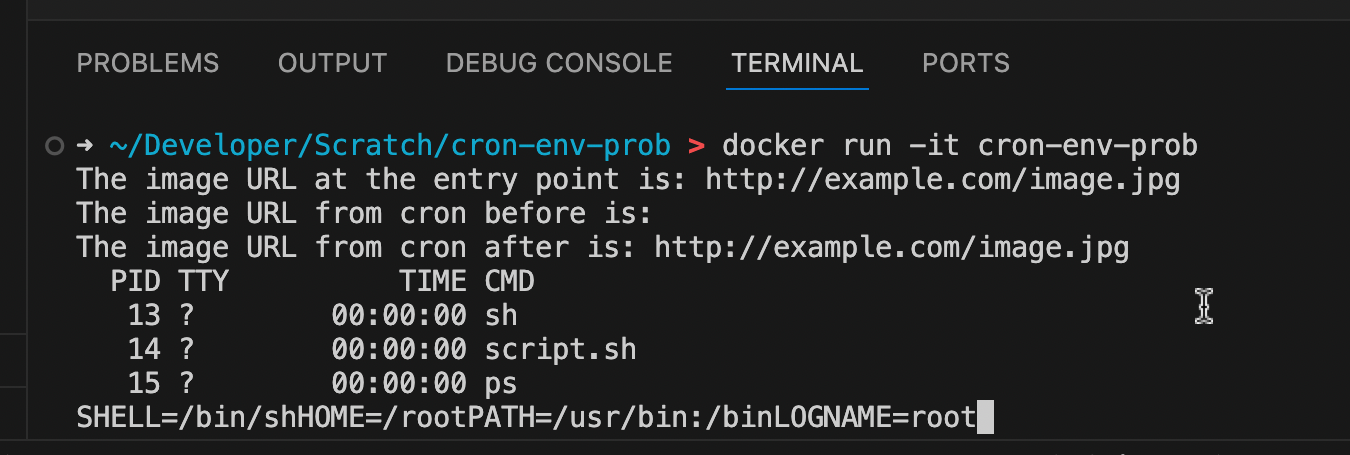
Task: Switch to the OUTPUT tab
Action: [332, 64]
